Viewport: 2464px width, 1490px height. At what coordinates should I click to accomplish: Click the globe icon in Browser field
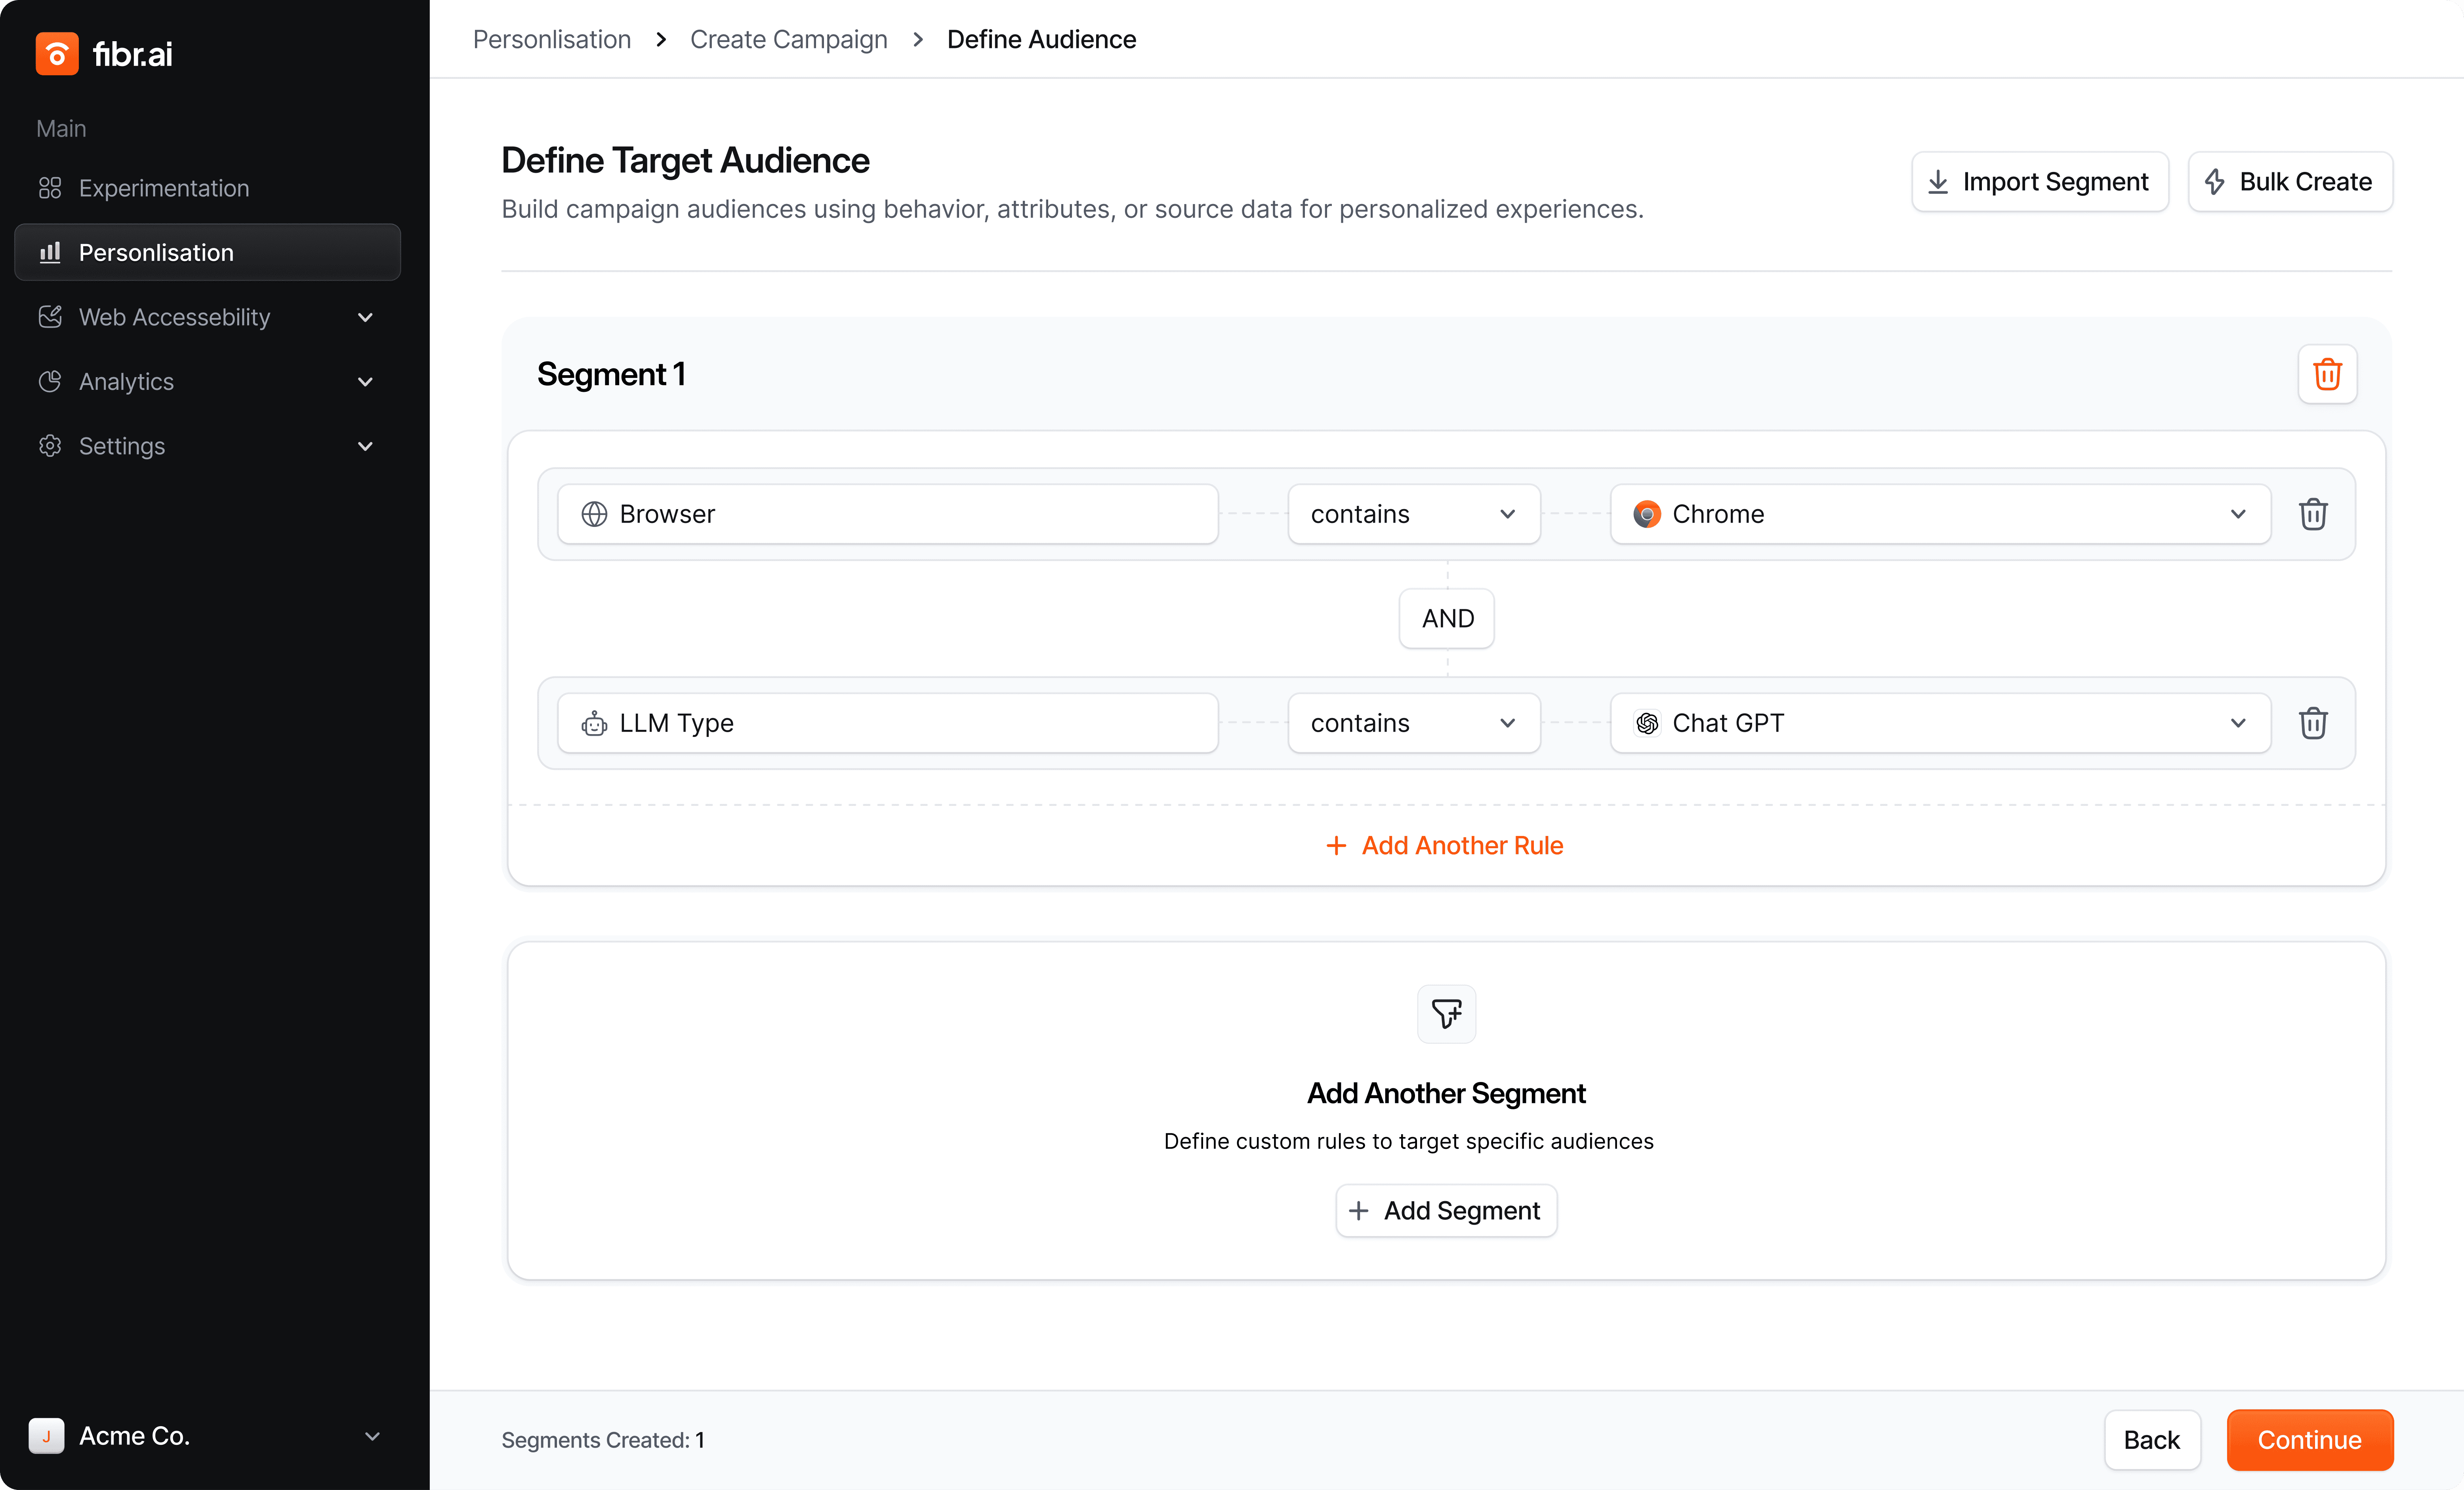[x=594, y=514]
